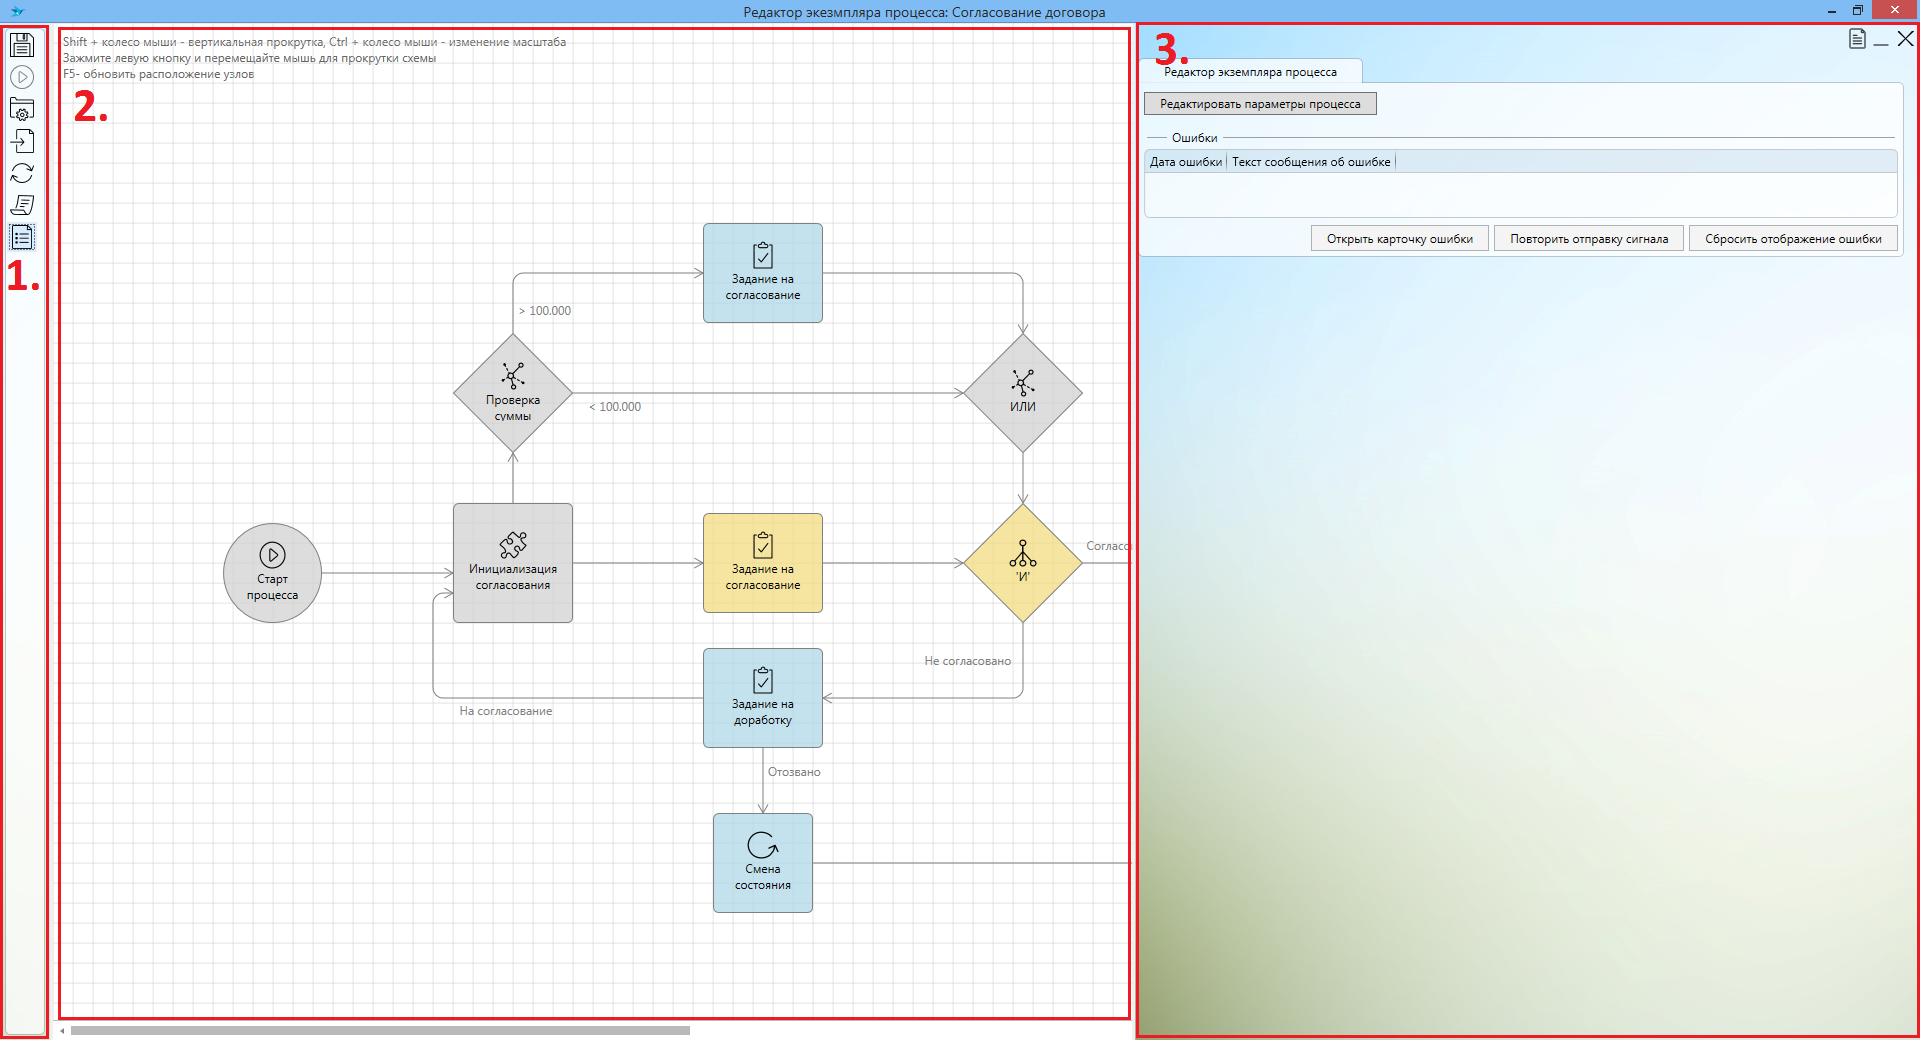Toggle the highlighted list document icon in sidebar
1920x1040 pixels.
(22, 237)
